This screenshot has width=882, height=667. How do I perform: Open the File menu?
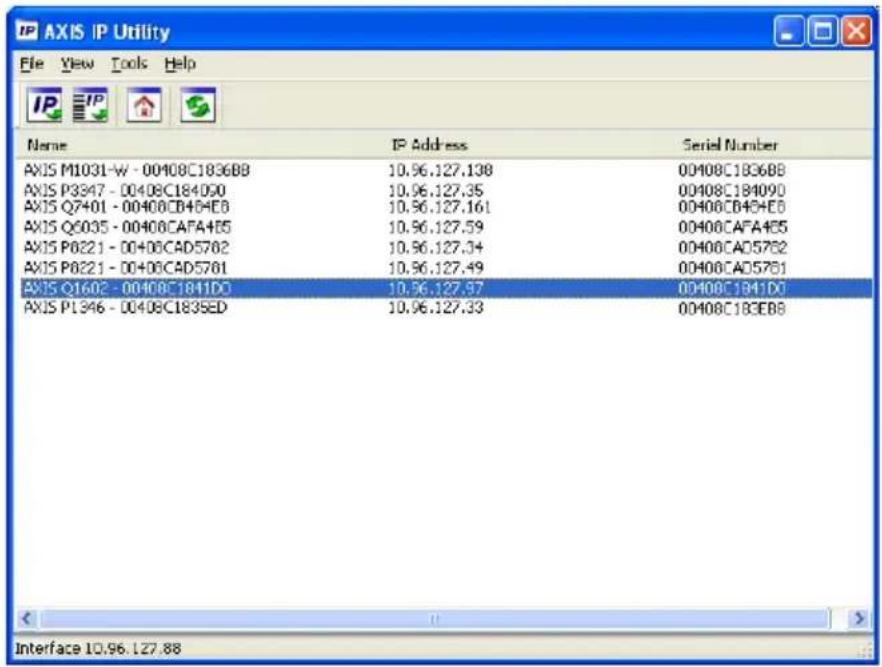[x=32, y=64]
